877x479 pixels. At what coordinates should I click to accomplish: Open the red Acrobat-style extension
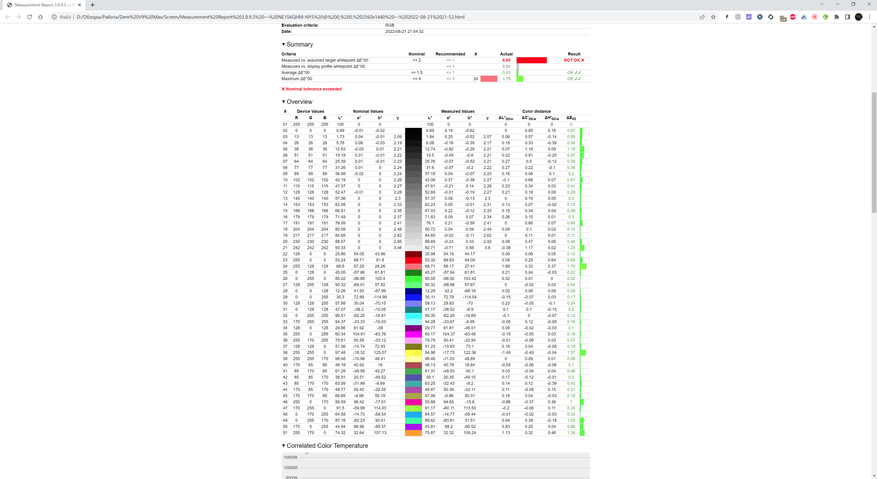coord(814,17)
